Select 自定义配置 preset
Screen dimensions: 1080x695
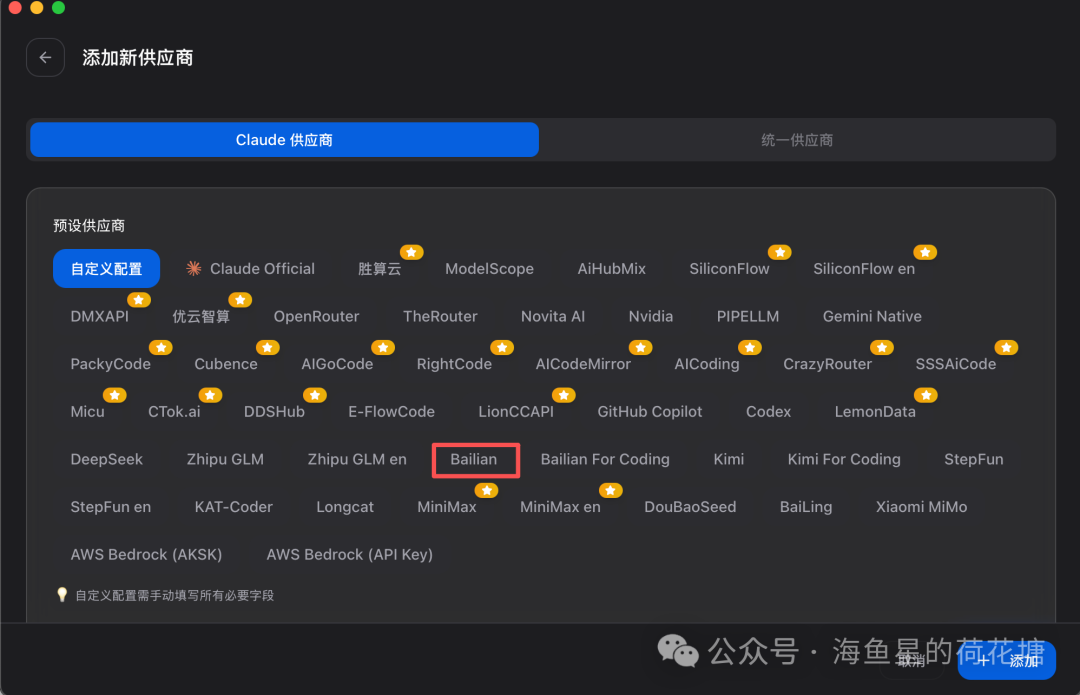click(x=107, y=269)
